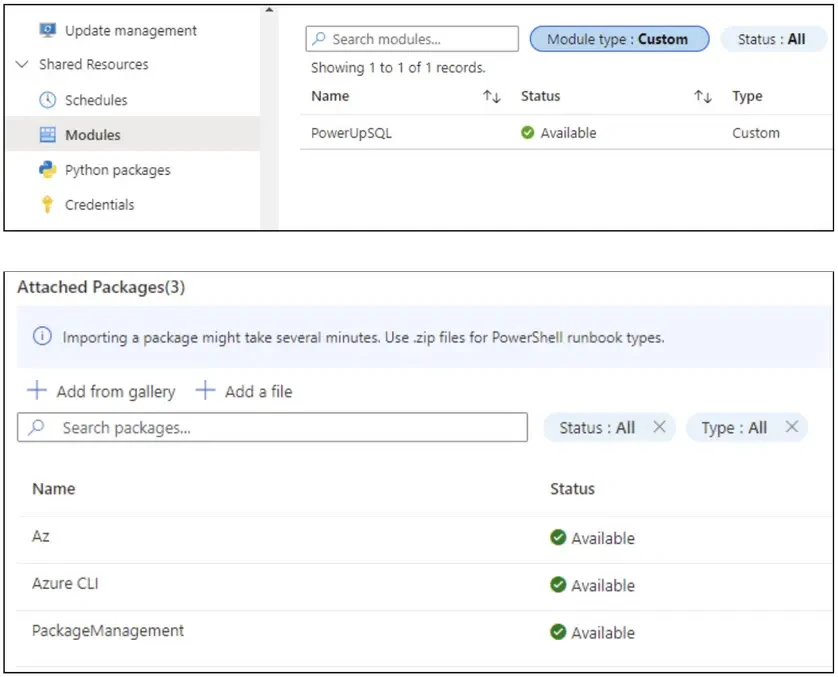The image size is (838, 677).
Task: Open the Status : All modules filter
Action: 772,39
